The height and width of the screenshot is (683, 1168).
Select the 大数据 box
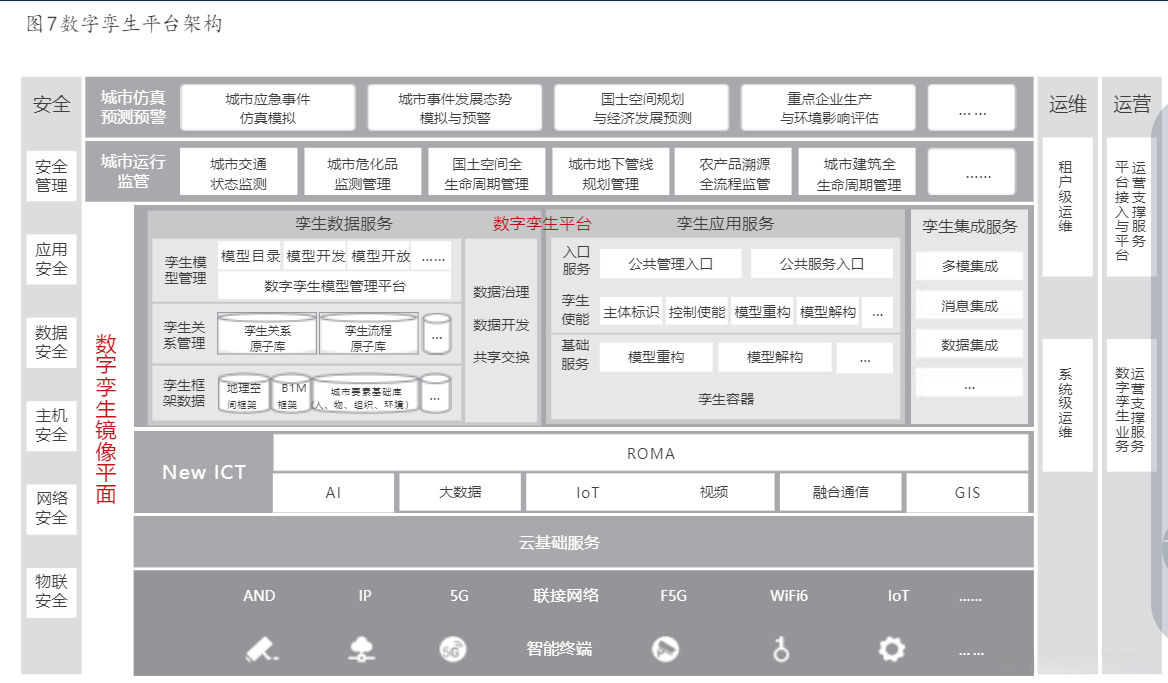click(460, 492)
